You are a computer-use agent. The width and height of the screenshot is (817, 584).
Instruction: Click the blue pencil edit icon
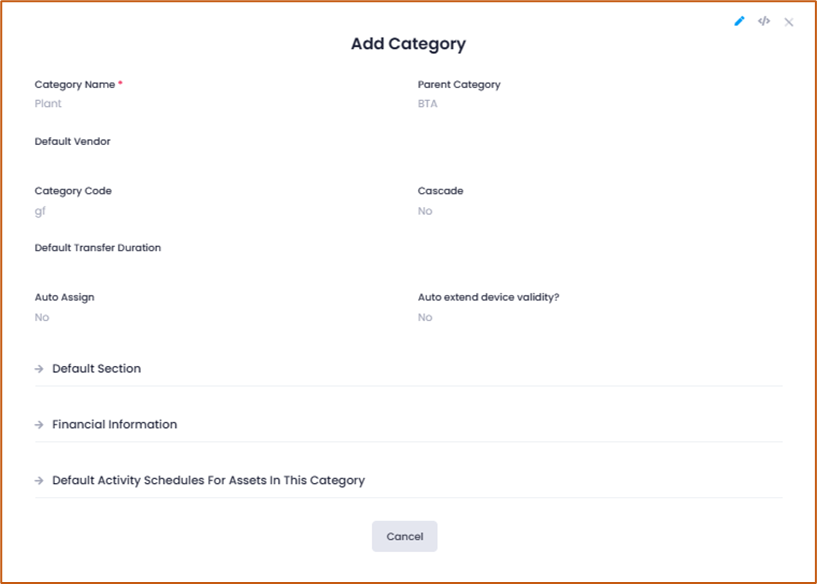click(739, 21)
